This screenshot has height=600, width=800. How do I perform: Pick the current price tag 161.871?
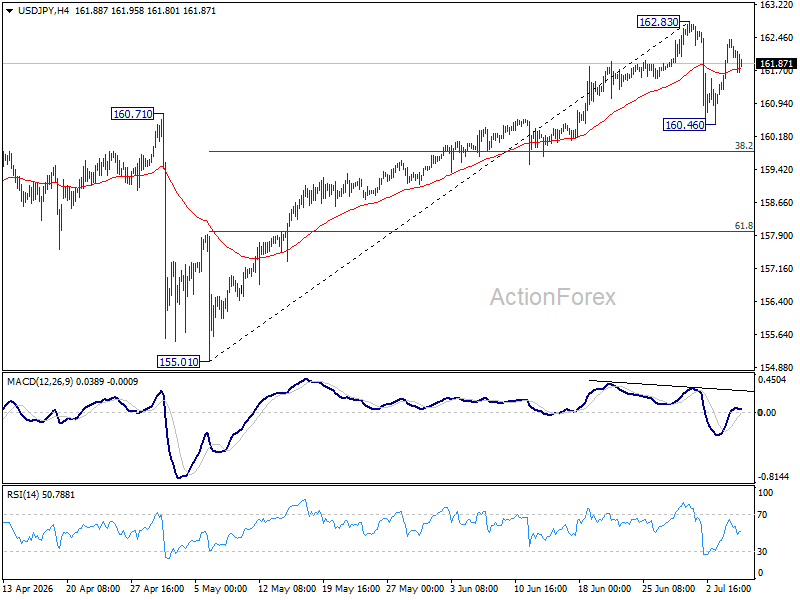[x=776, y=63]
